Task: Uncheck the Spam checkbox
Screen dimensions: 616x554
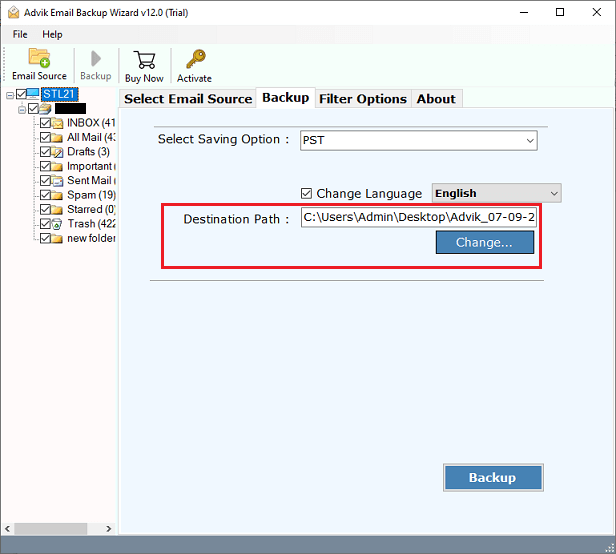Action: [45, 195]
